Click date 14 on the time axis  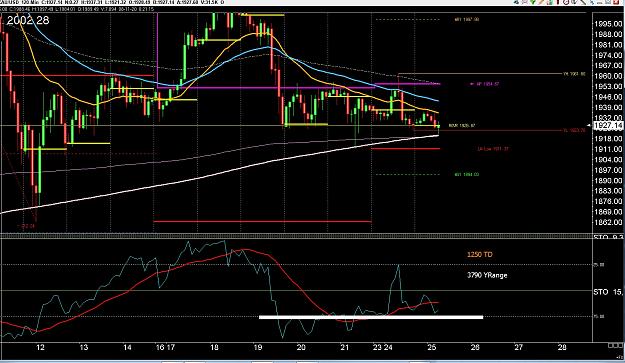click(x=127, y=347)
